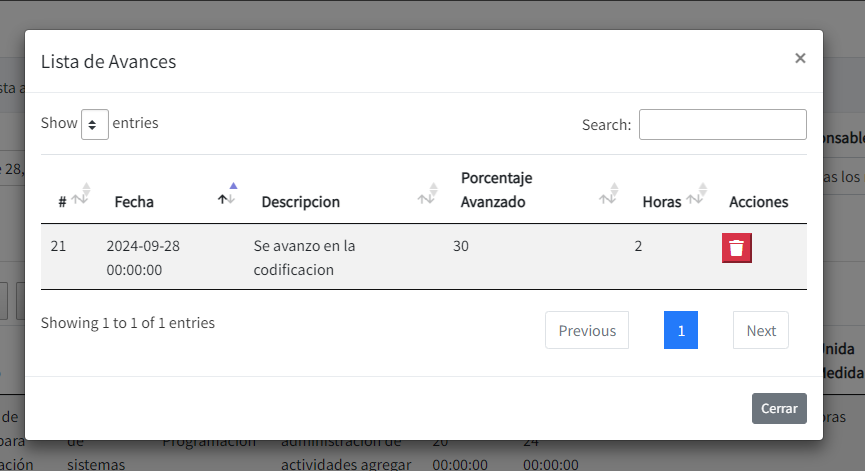This screenshot has width=865, height=471.
Task: Click the Search input field
Action: click(x=722, y=125)
